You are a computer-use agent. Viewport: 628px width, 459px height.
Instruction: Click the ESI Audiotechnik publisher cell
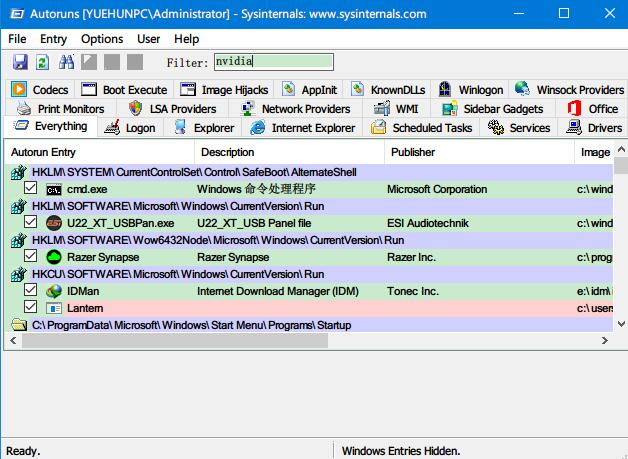427,223
